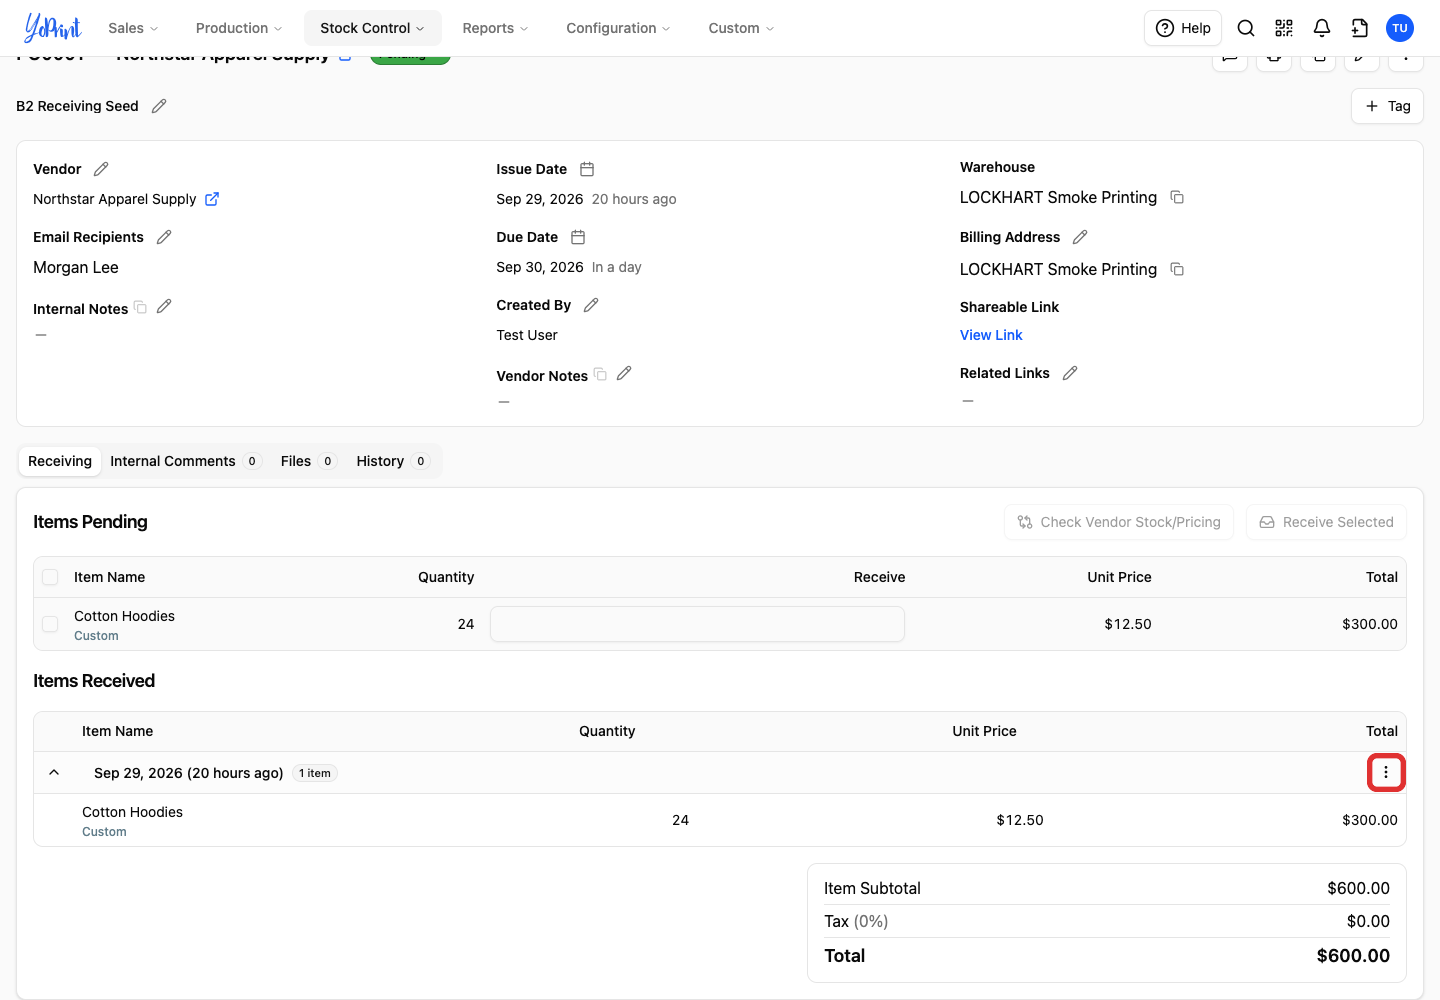Open the three-dot menu for Sep 29 receipt

[x=1386, y=772]
